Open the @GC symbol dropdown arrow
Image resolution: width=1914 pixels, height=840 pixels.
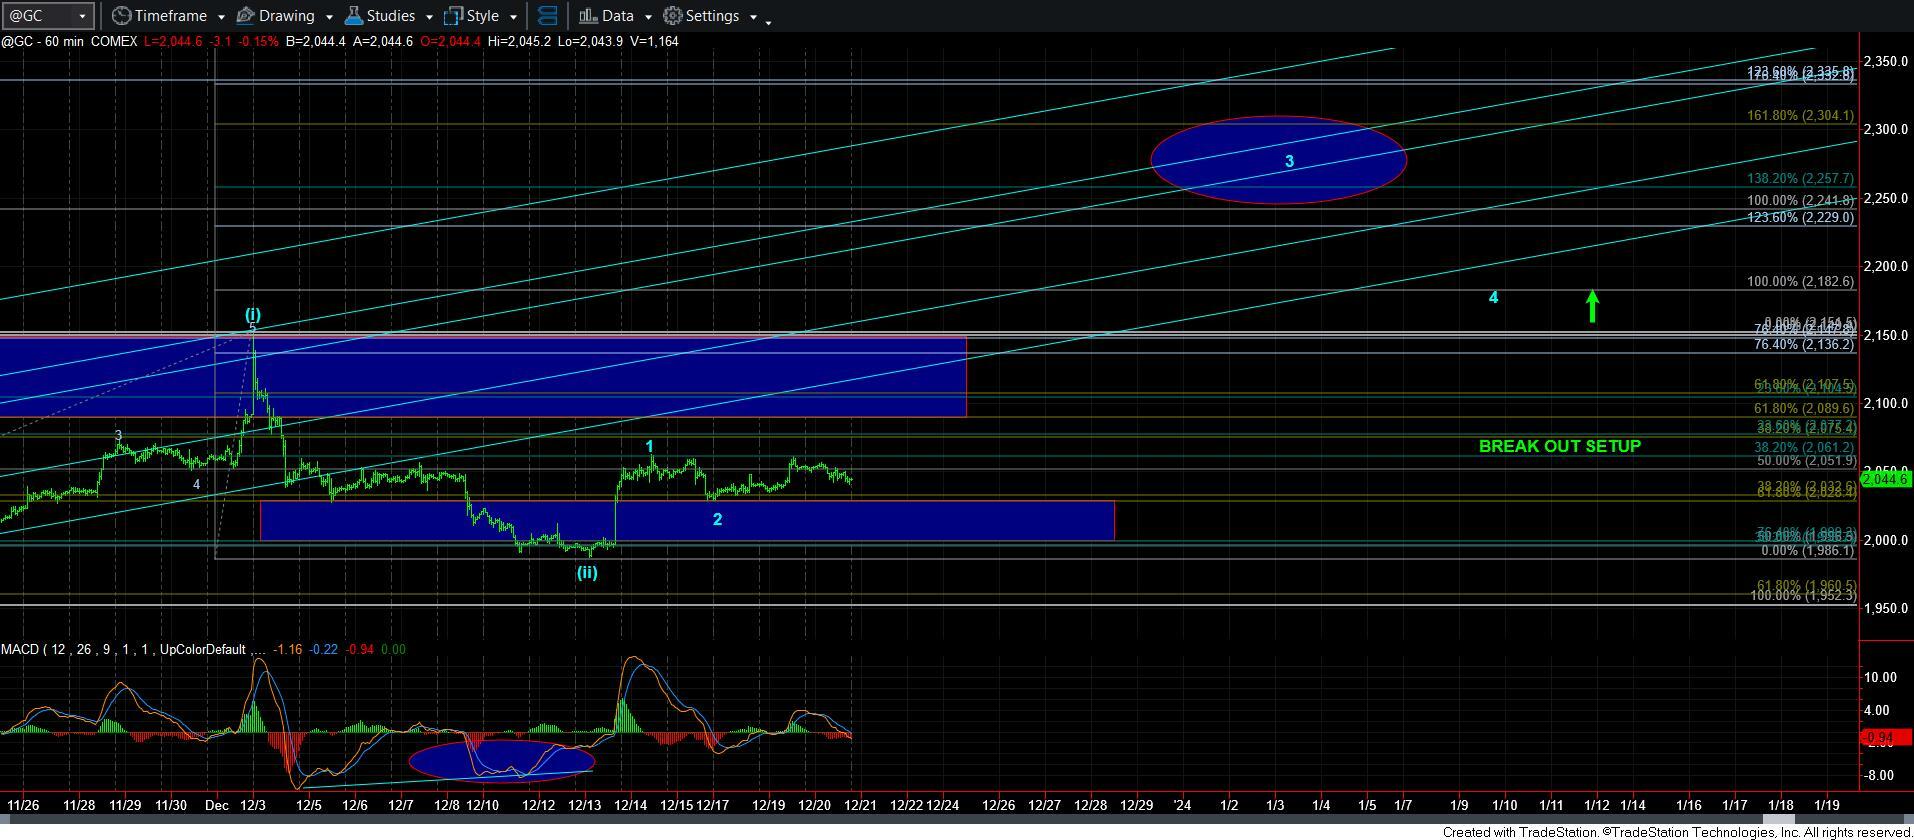(x=83, y=16)
